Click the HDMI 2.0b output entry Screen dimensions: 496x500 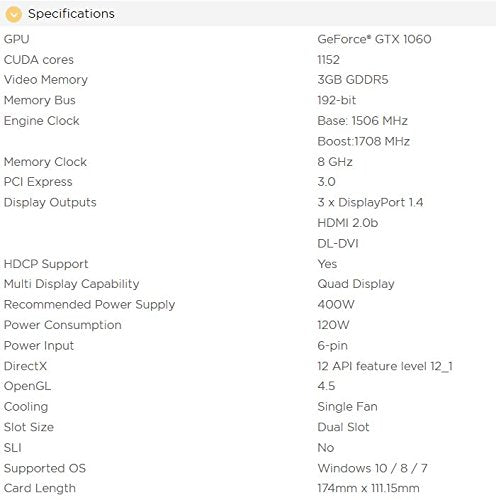[348, 223]
